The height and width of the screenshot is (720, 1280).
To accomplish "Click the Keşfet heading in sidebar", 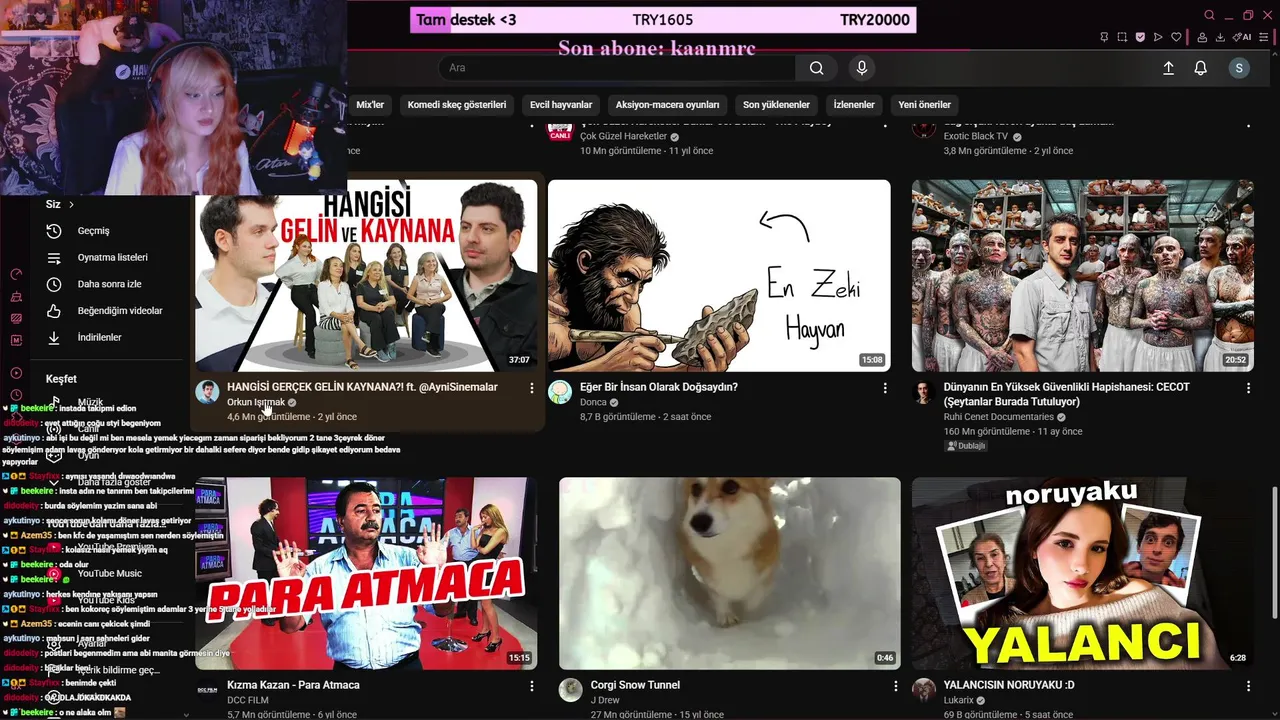I will (x=61, y=379).
